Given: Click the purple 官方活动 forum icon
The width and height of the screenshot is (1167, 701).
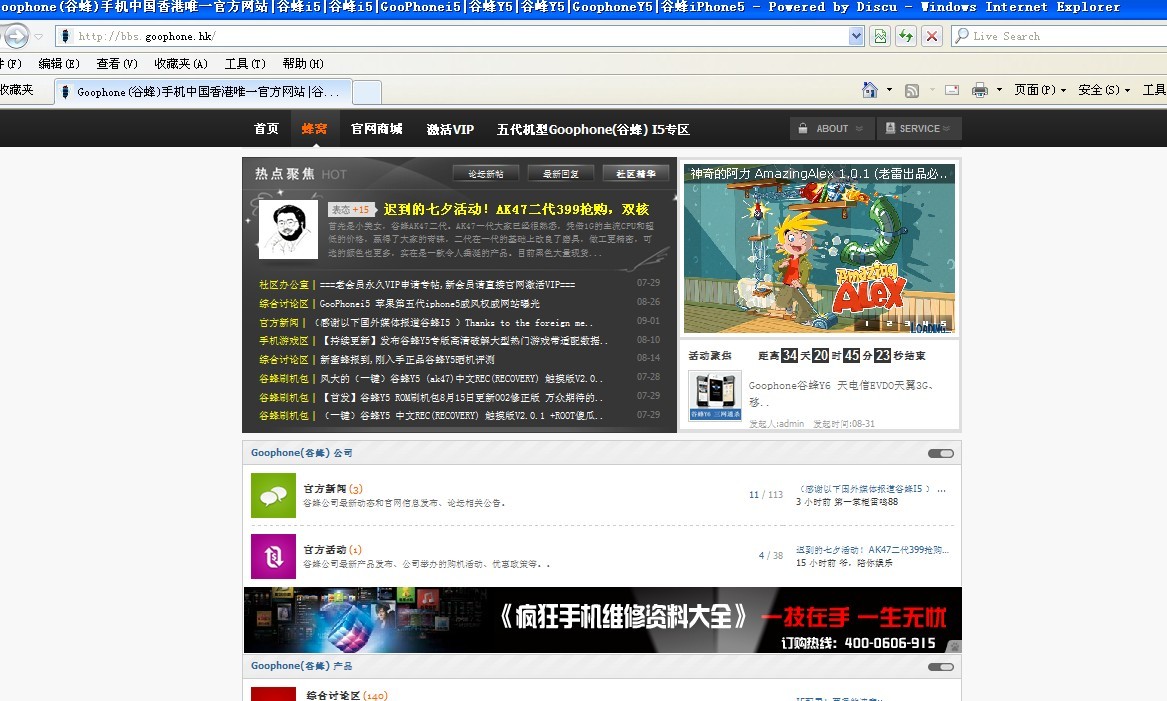Looking at the screenshot, I should (273, 556).
